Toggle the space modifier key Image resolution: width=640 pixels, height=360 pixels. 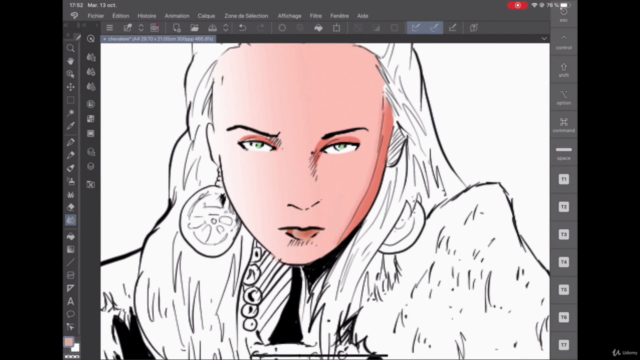pyautogui.click(x=564, y=153)
